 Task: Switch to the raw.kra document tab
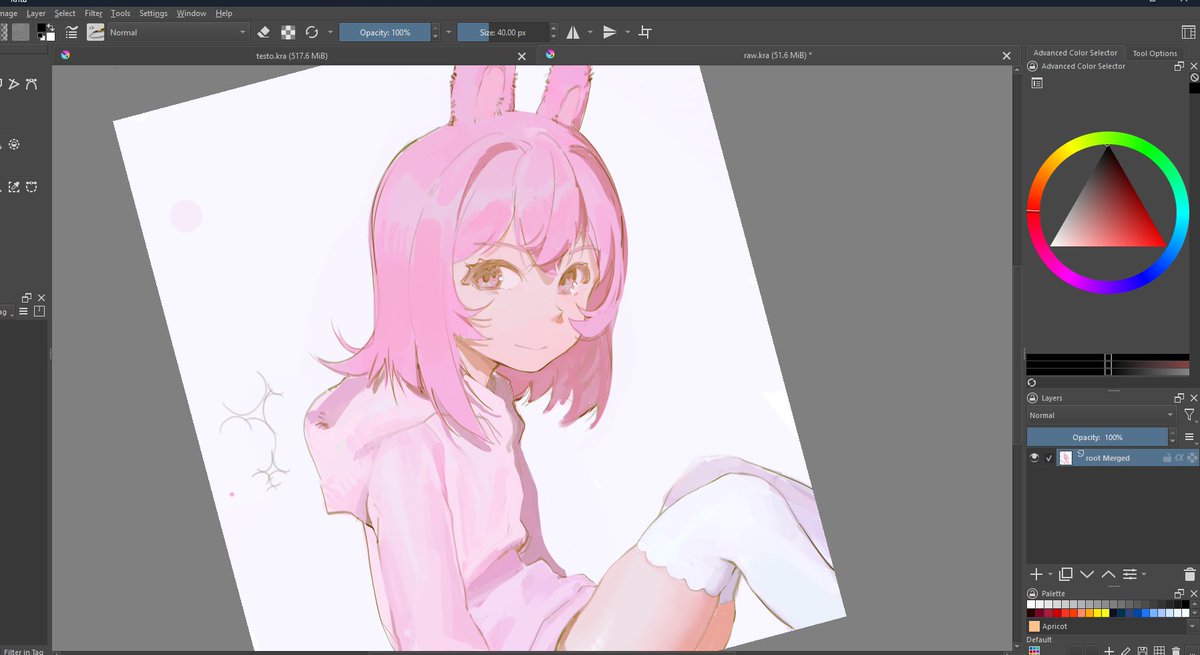[778, 55]
